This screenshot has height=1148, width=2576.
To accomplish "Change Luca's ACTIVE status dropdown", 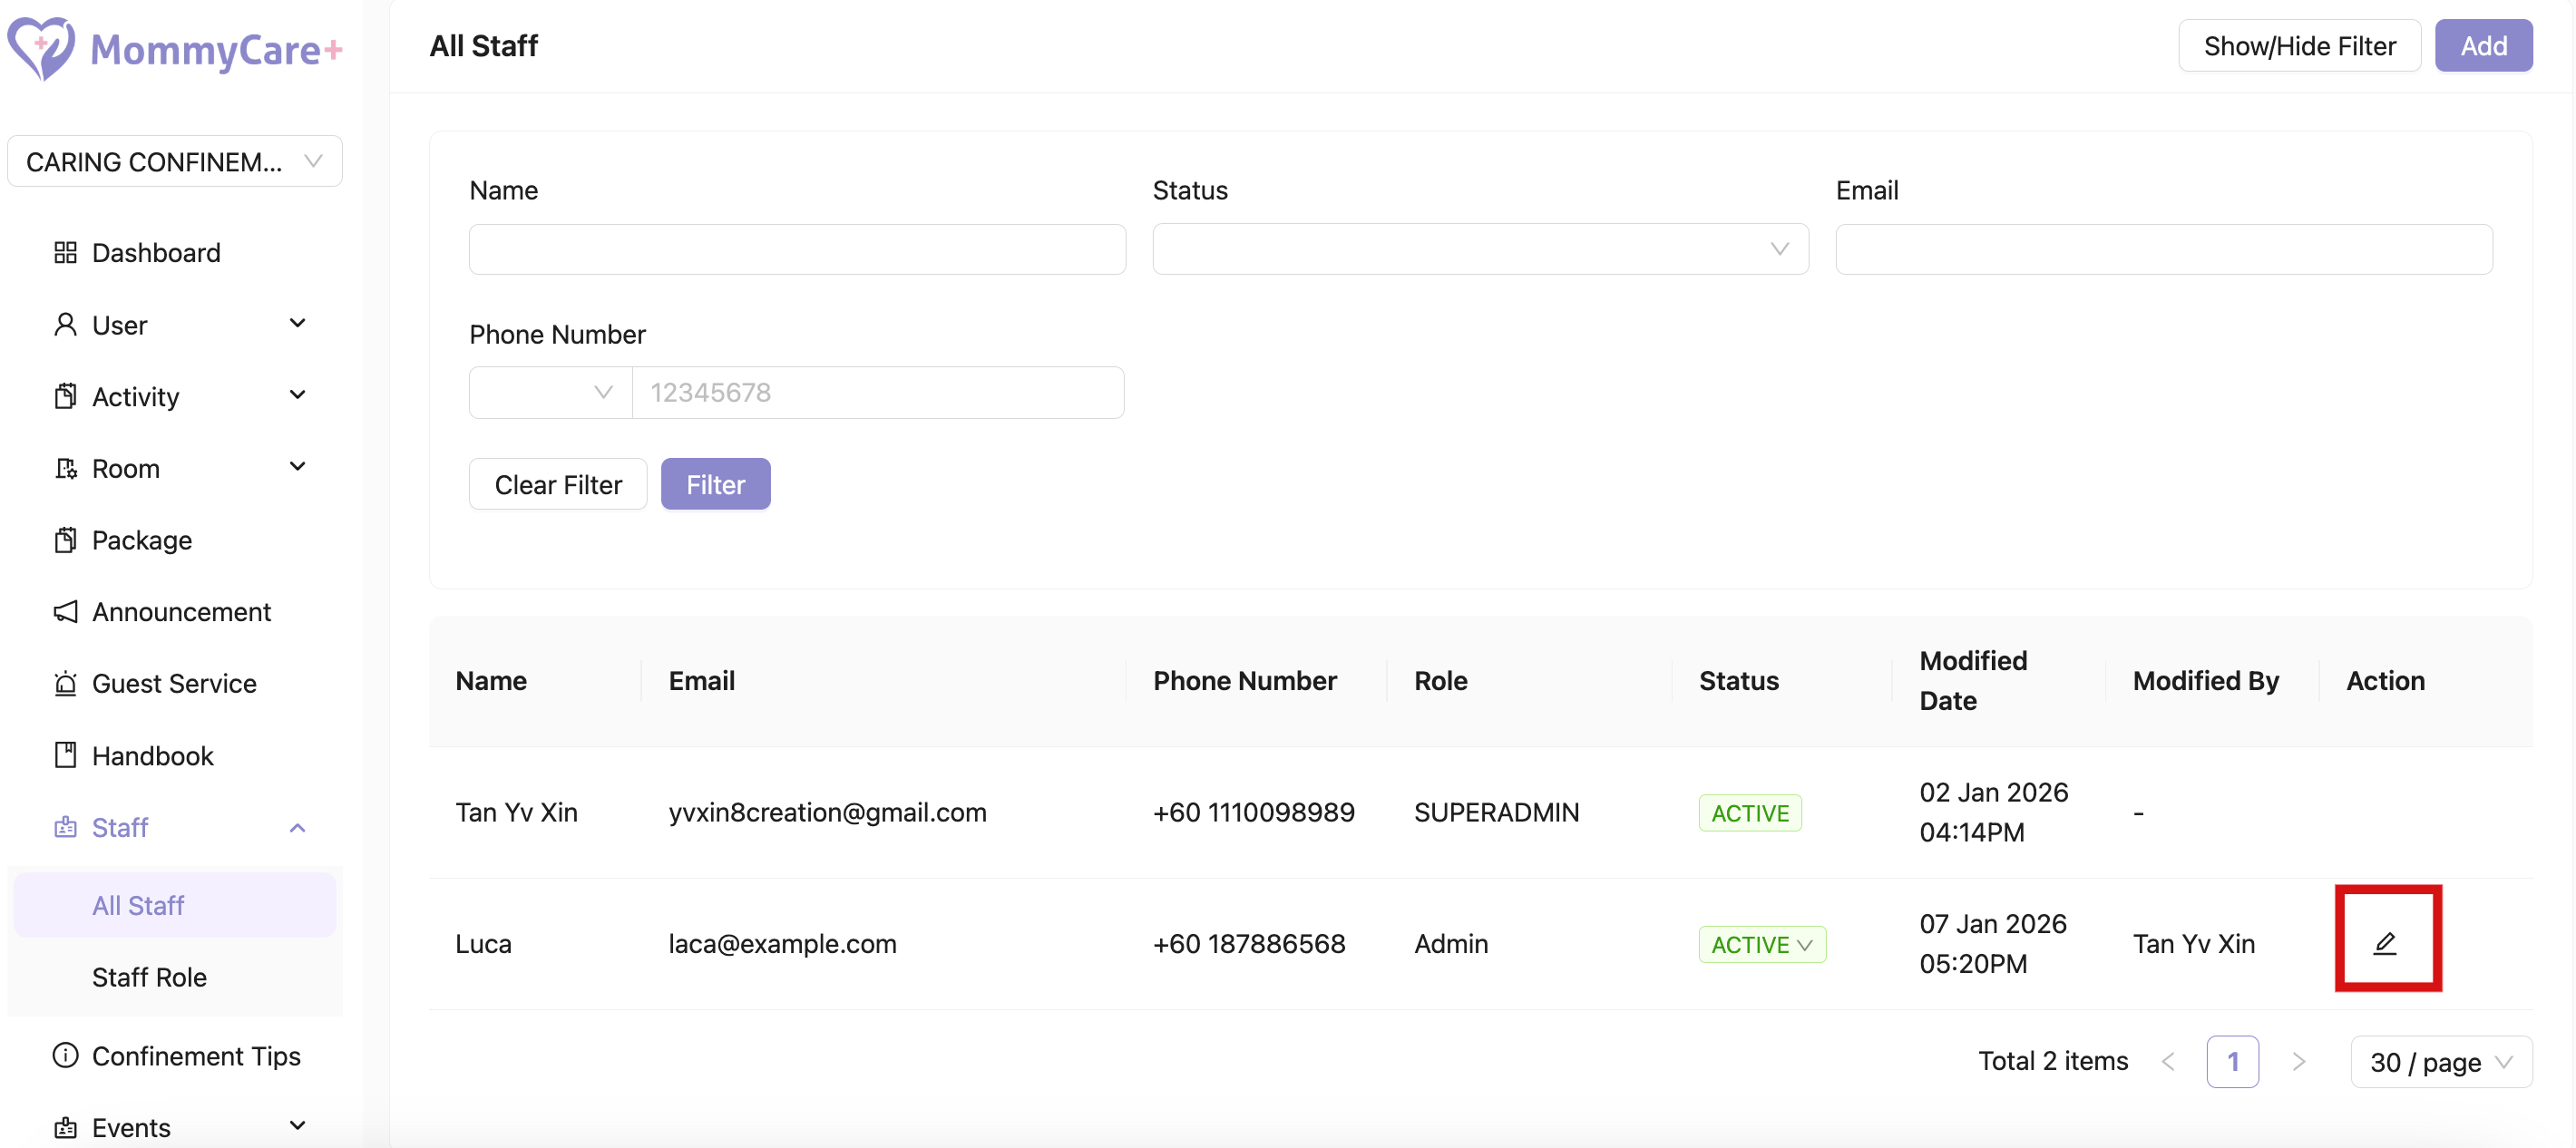I will coord(1761,944).
